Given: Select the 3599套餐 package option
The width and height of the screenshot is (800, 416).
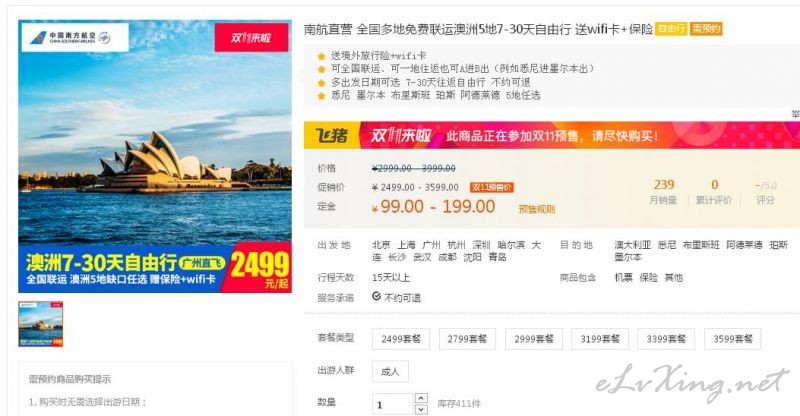Looking at the screenshot, I should pos(733,339).
